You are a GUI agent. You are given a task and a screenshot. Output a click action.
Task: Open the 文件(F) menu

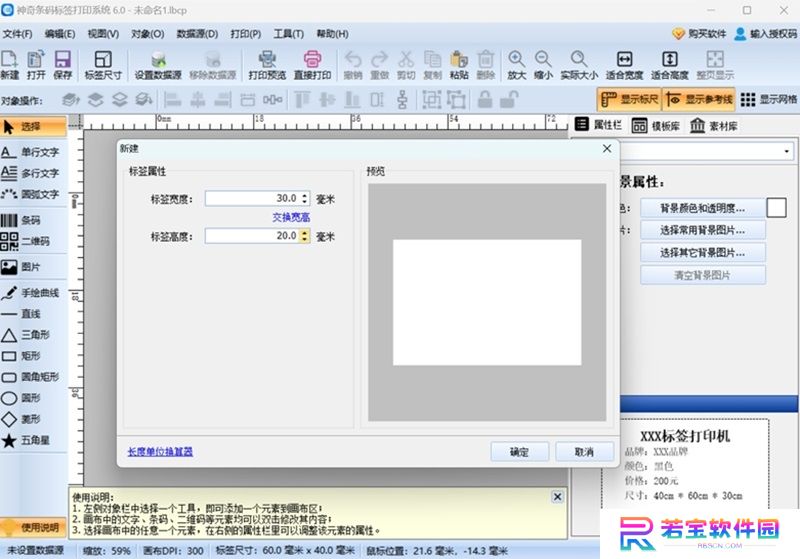(x=17, y=34)
